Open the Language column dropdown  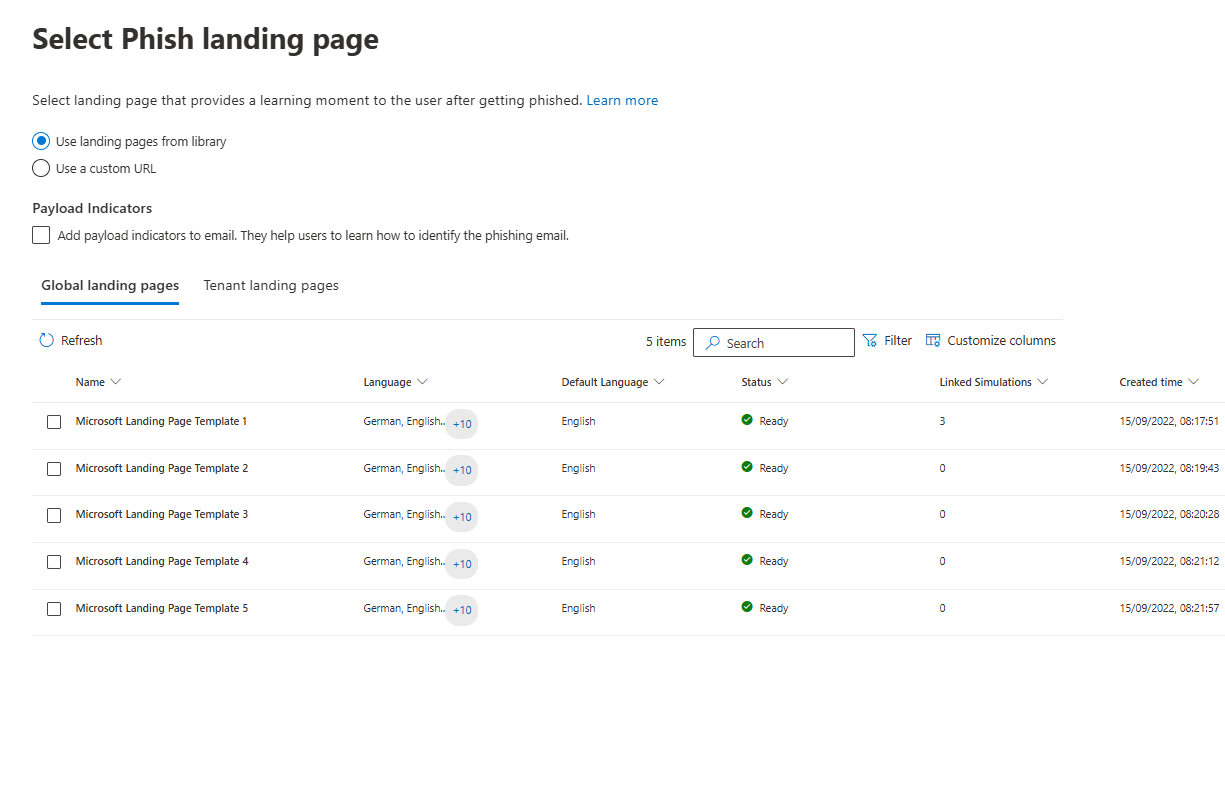coord(422,382)
